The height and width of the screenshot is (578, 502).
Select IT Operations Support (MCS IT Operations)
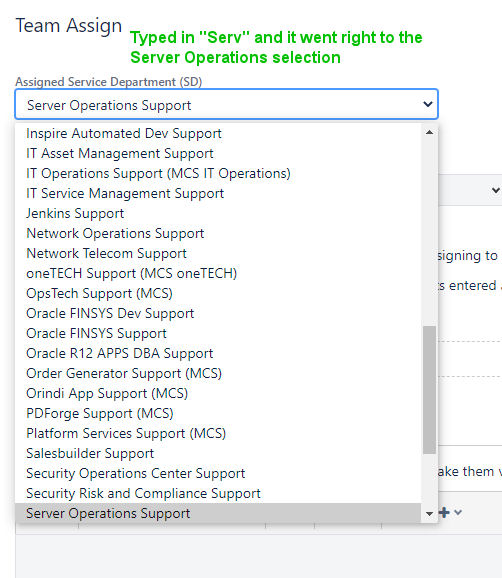(x=218, y=173)
